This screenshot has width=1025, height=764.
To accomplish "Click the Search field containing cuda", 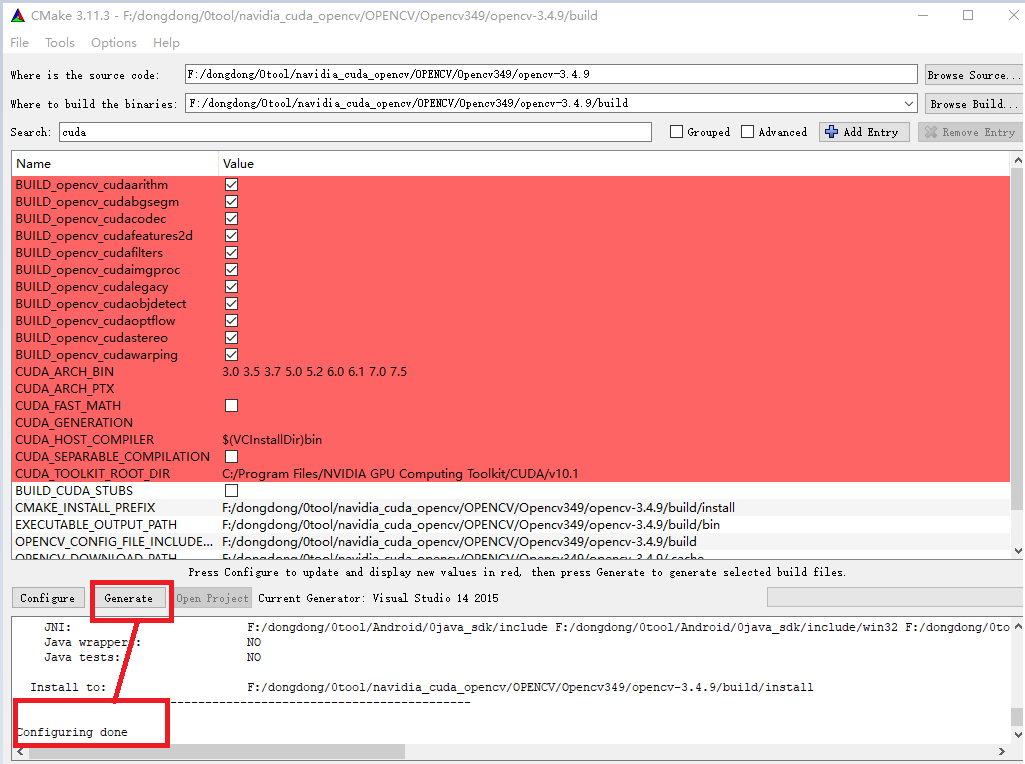I will (x=355, y=132).
